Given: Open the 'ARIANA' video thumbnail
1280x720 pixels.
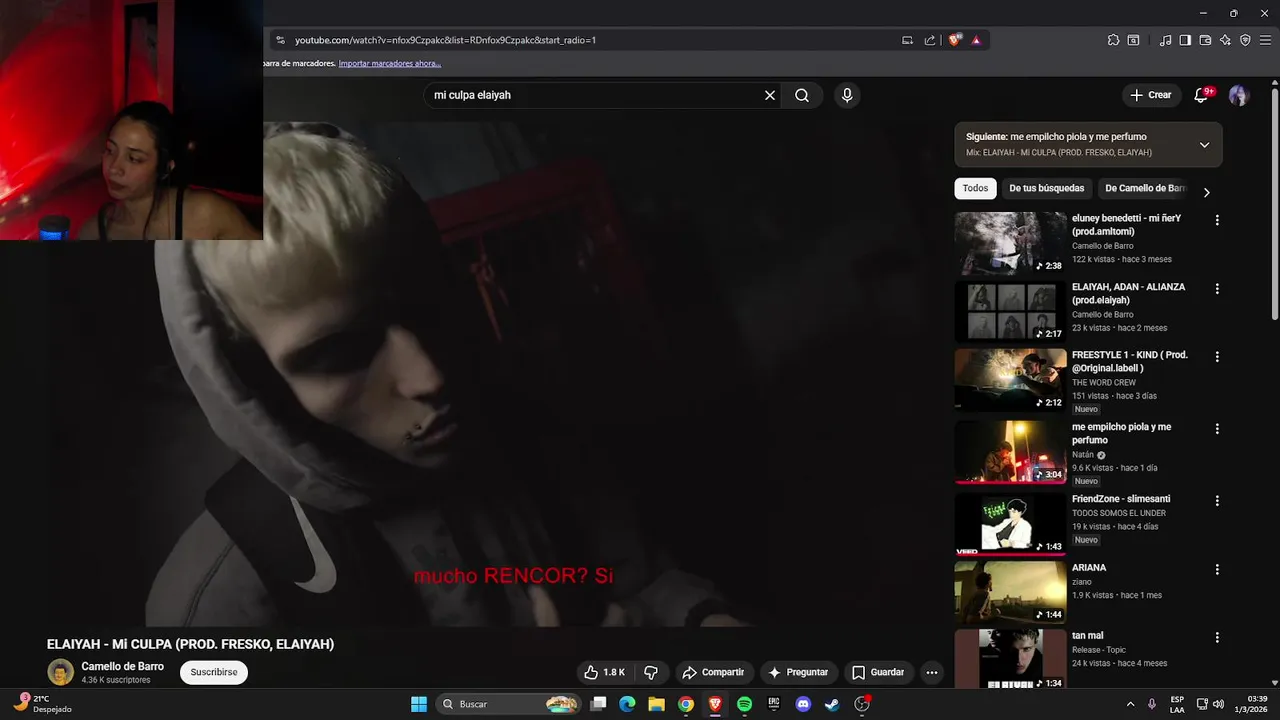Looking at the screenshot, I should tap(1010, 592).
